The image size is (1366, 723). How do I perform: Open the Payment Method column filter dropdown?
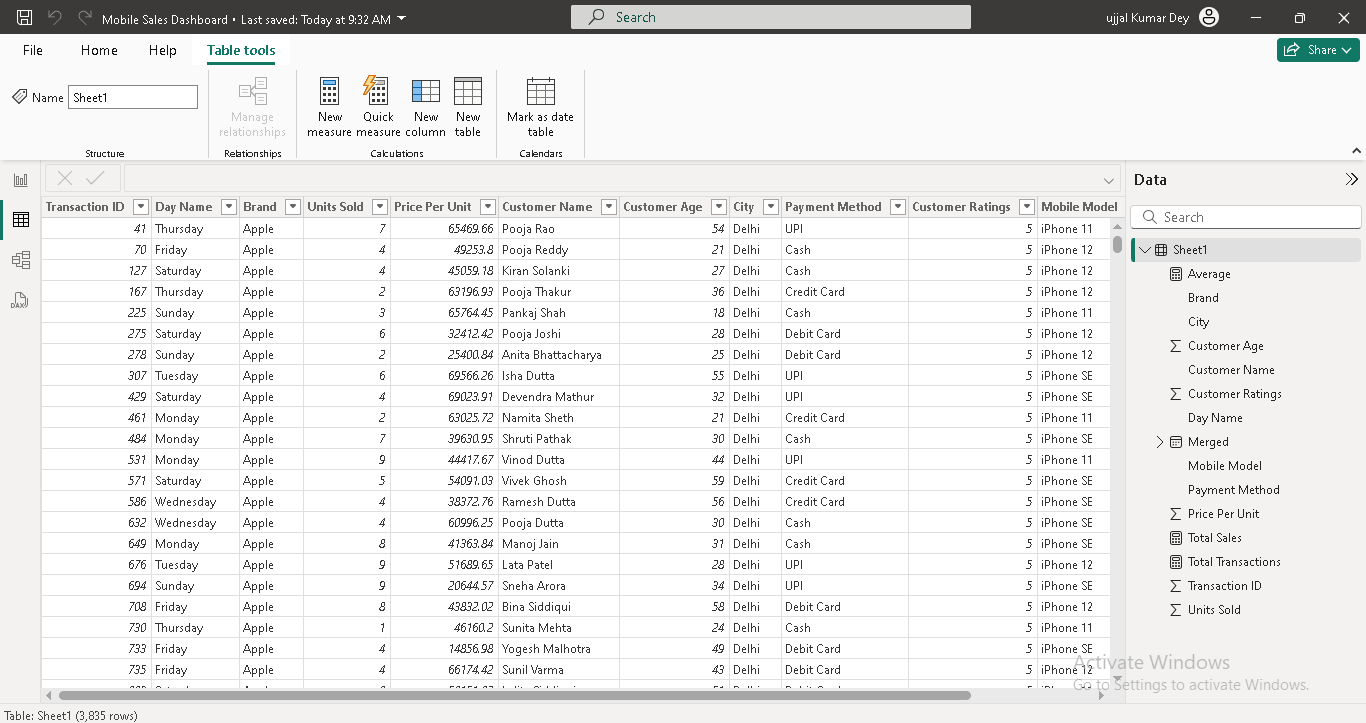[897, 207]
